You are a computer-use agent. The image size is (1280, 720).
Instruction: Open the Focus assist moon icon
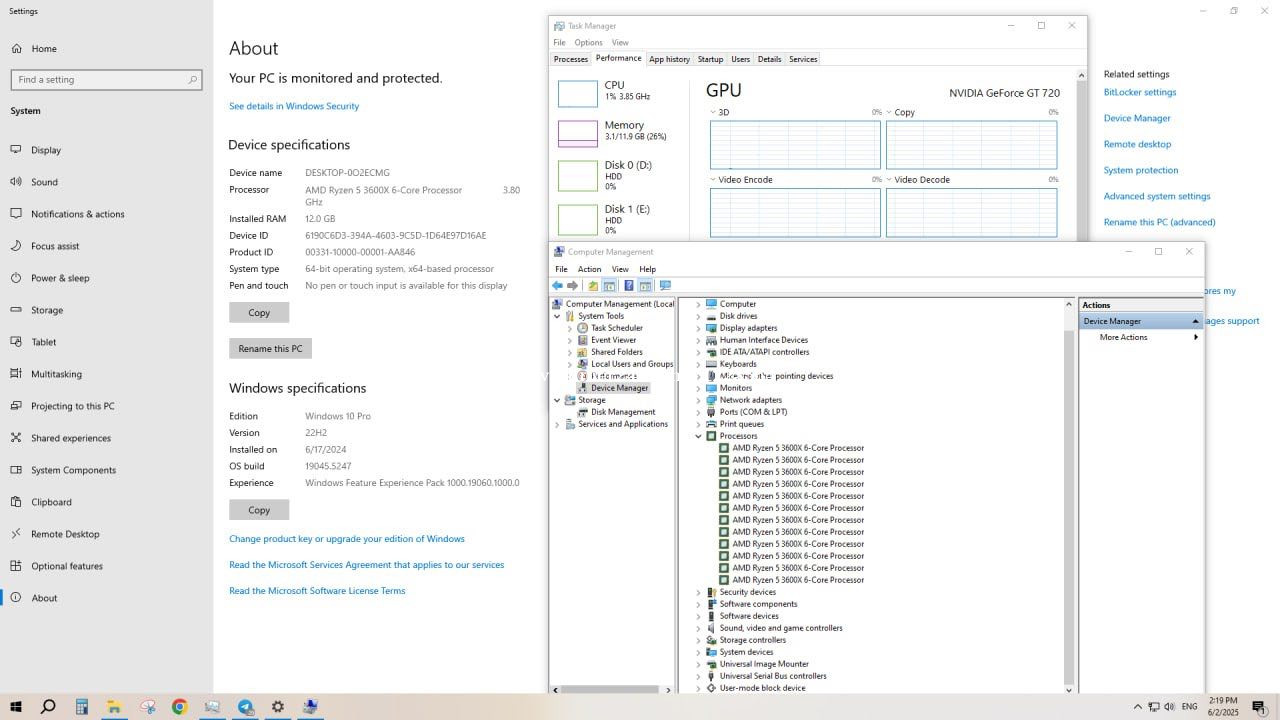[x=16, y=246]
